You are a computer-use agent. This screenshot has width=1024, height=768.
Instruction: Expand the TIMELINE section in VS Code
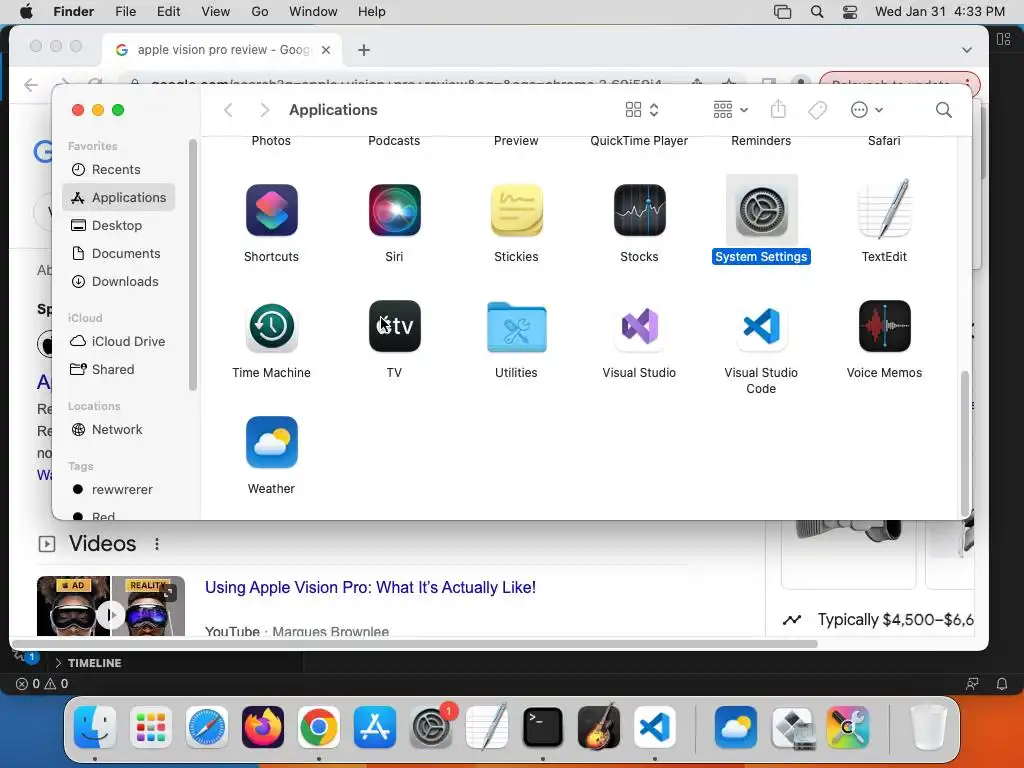(x=88, y=663)
